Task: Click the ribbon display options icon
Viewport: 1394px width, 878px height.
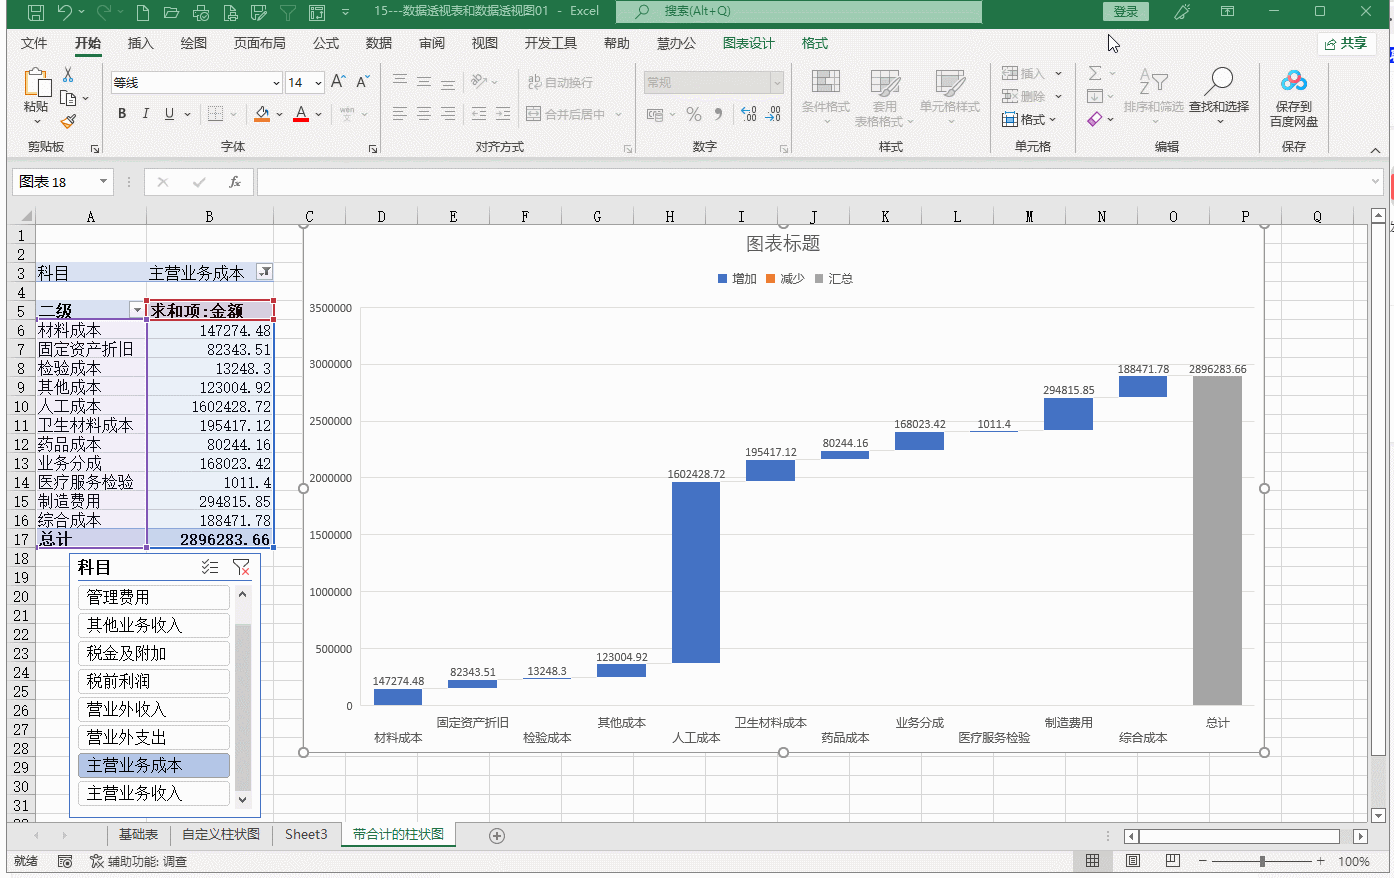Action: click(x=1227, y=12)
